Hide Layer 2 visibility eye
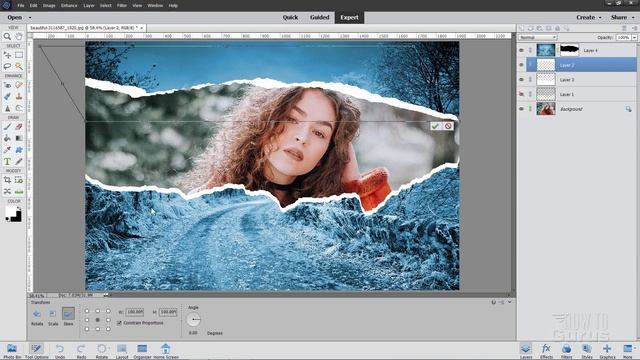640x360 pixels. click(521, 65)
